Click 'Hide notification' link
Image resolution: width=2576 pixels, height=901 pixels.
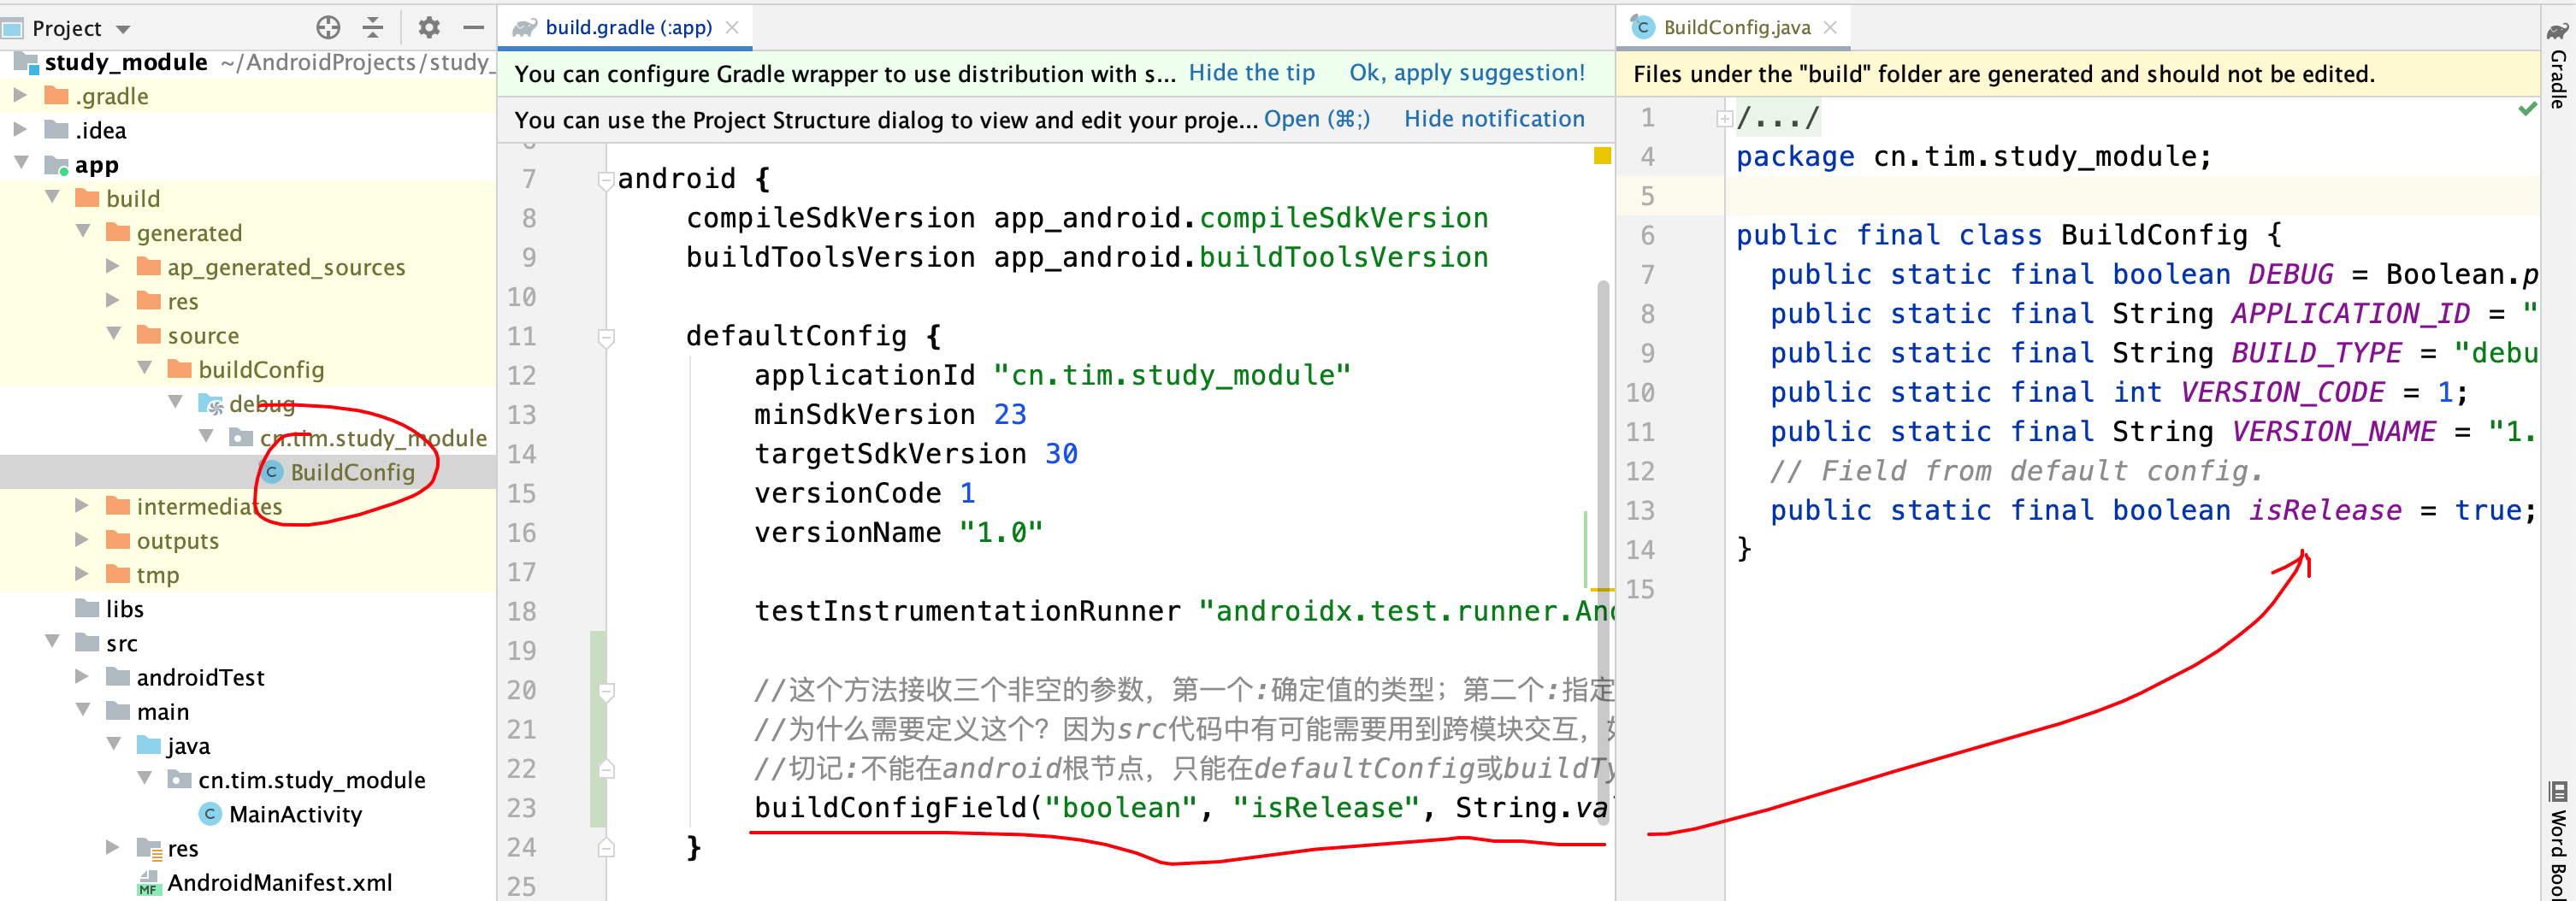click(x=1494, y=119)
